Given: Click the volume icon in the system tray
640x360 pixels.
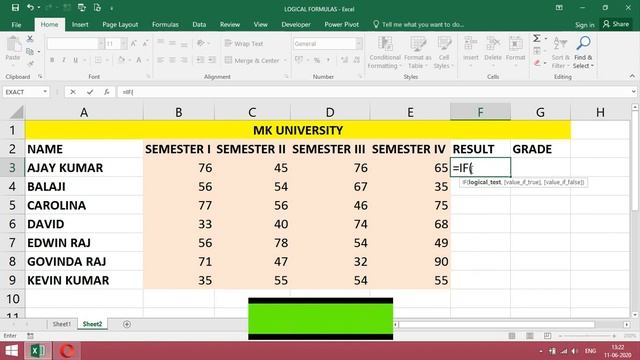Looking at the screenshot, I should (575, 351).
